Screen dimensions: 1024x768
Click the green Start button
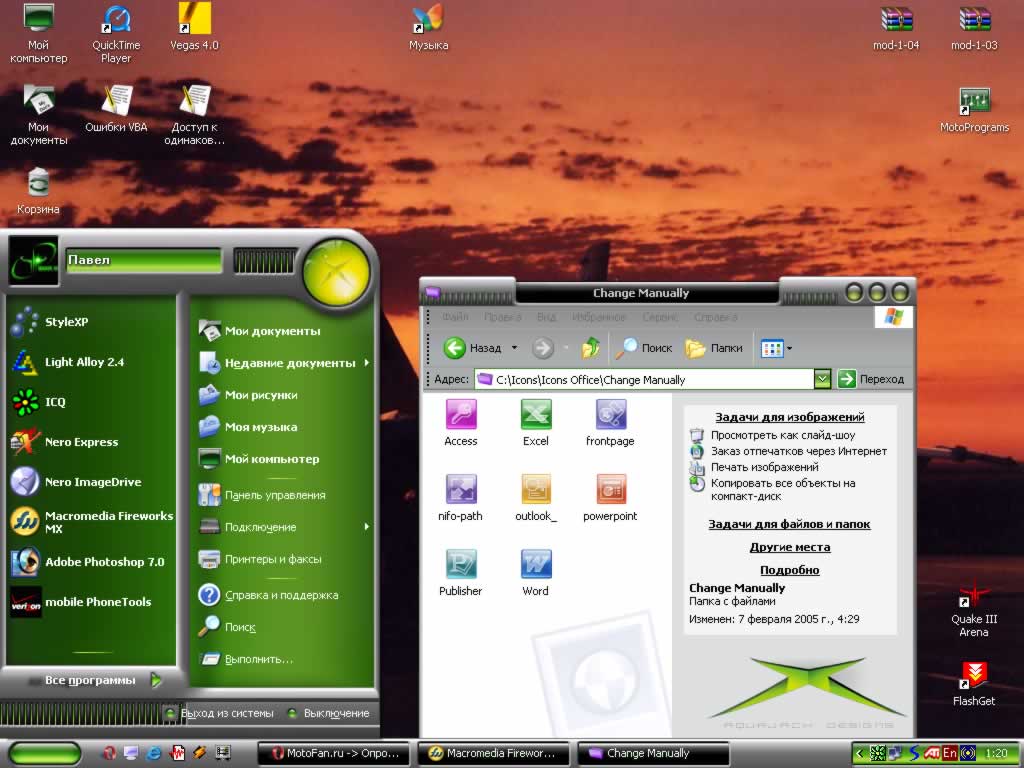pyautogui.click(x=44, y=754)
